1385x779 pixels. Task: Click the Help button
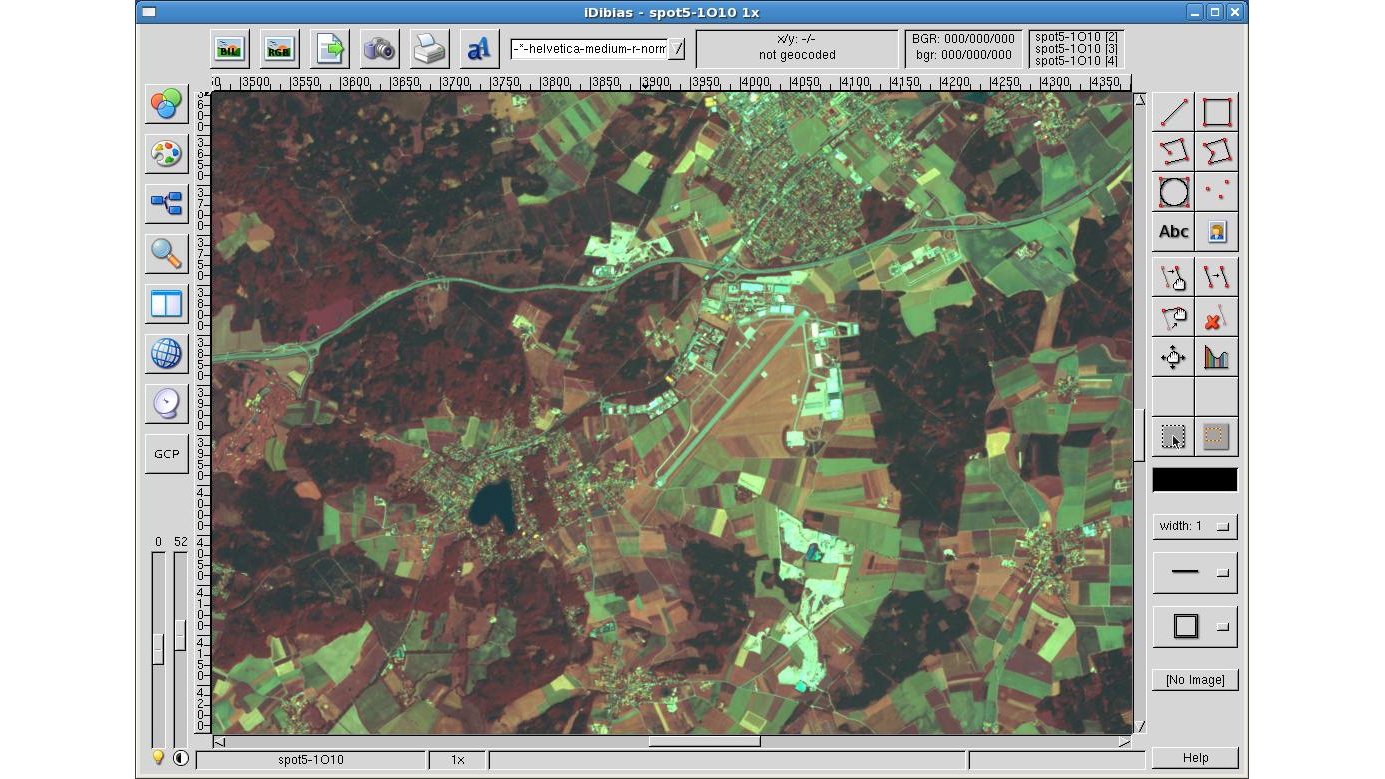1195,758
